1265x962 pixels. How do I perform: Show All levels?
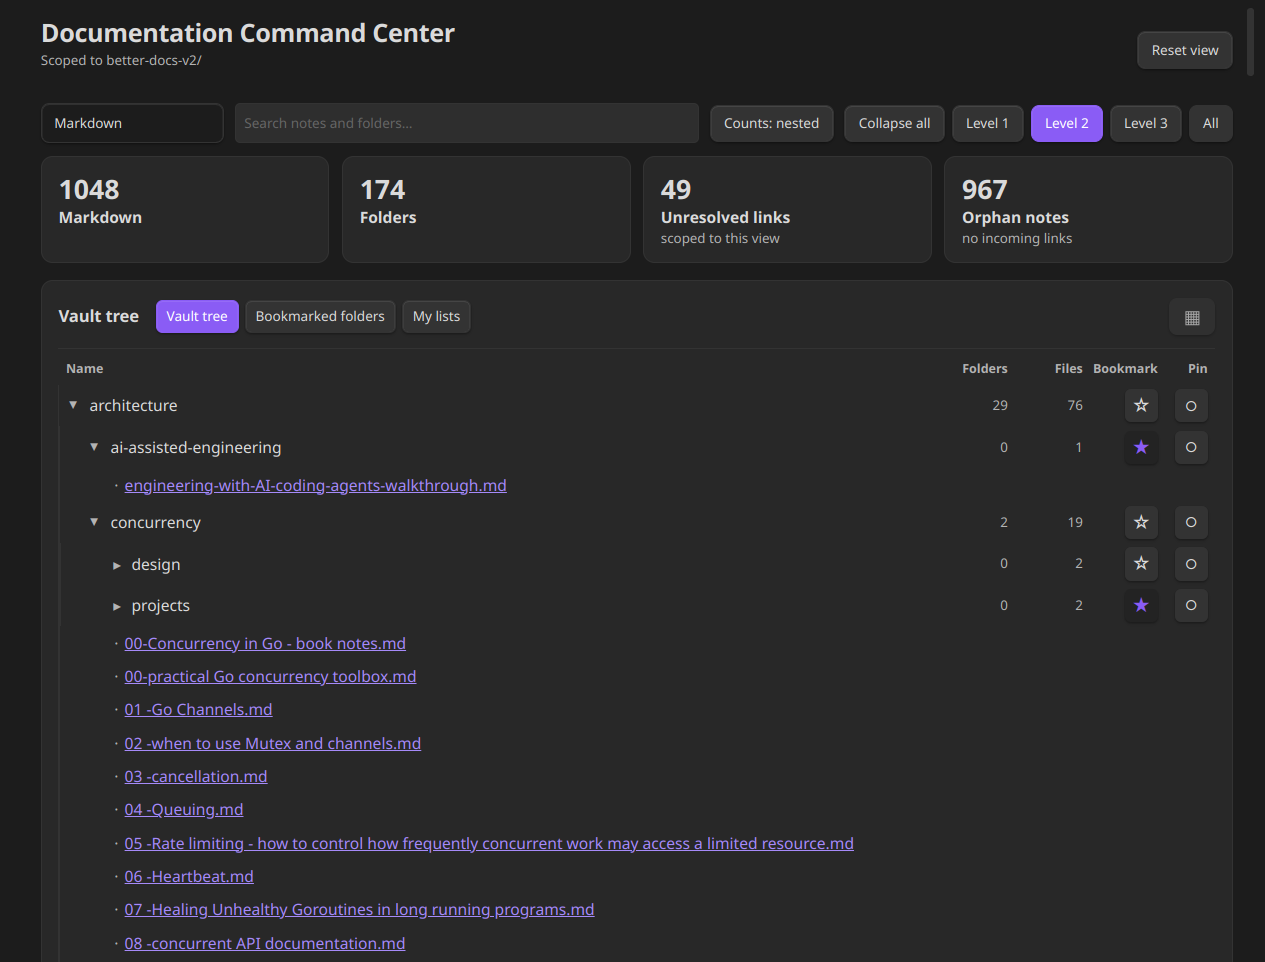point(1210,123)
